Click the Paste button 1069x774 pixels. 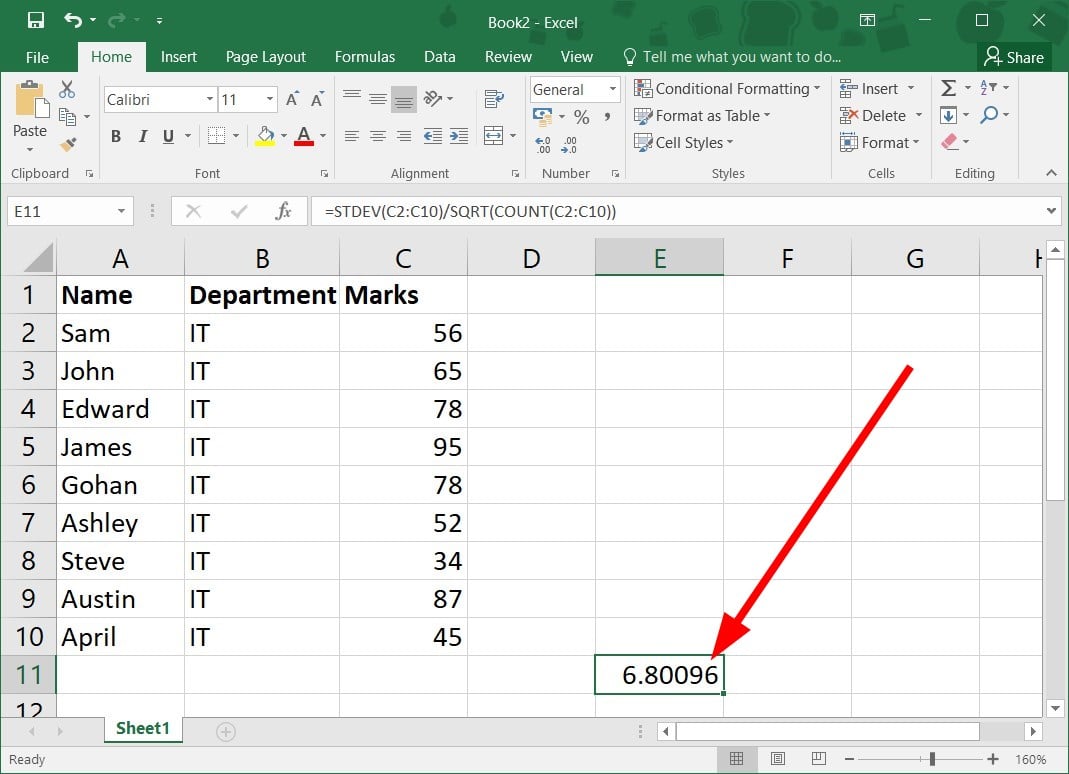pyautogui.click(x=29, y=112)
